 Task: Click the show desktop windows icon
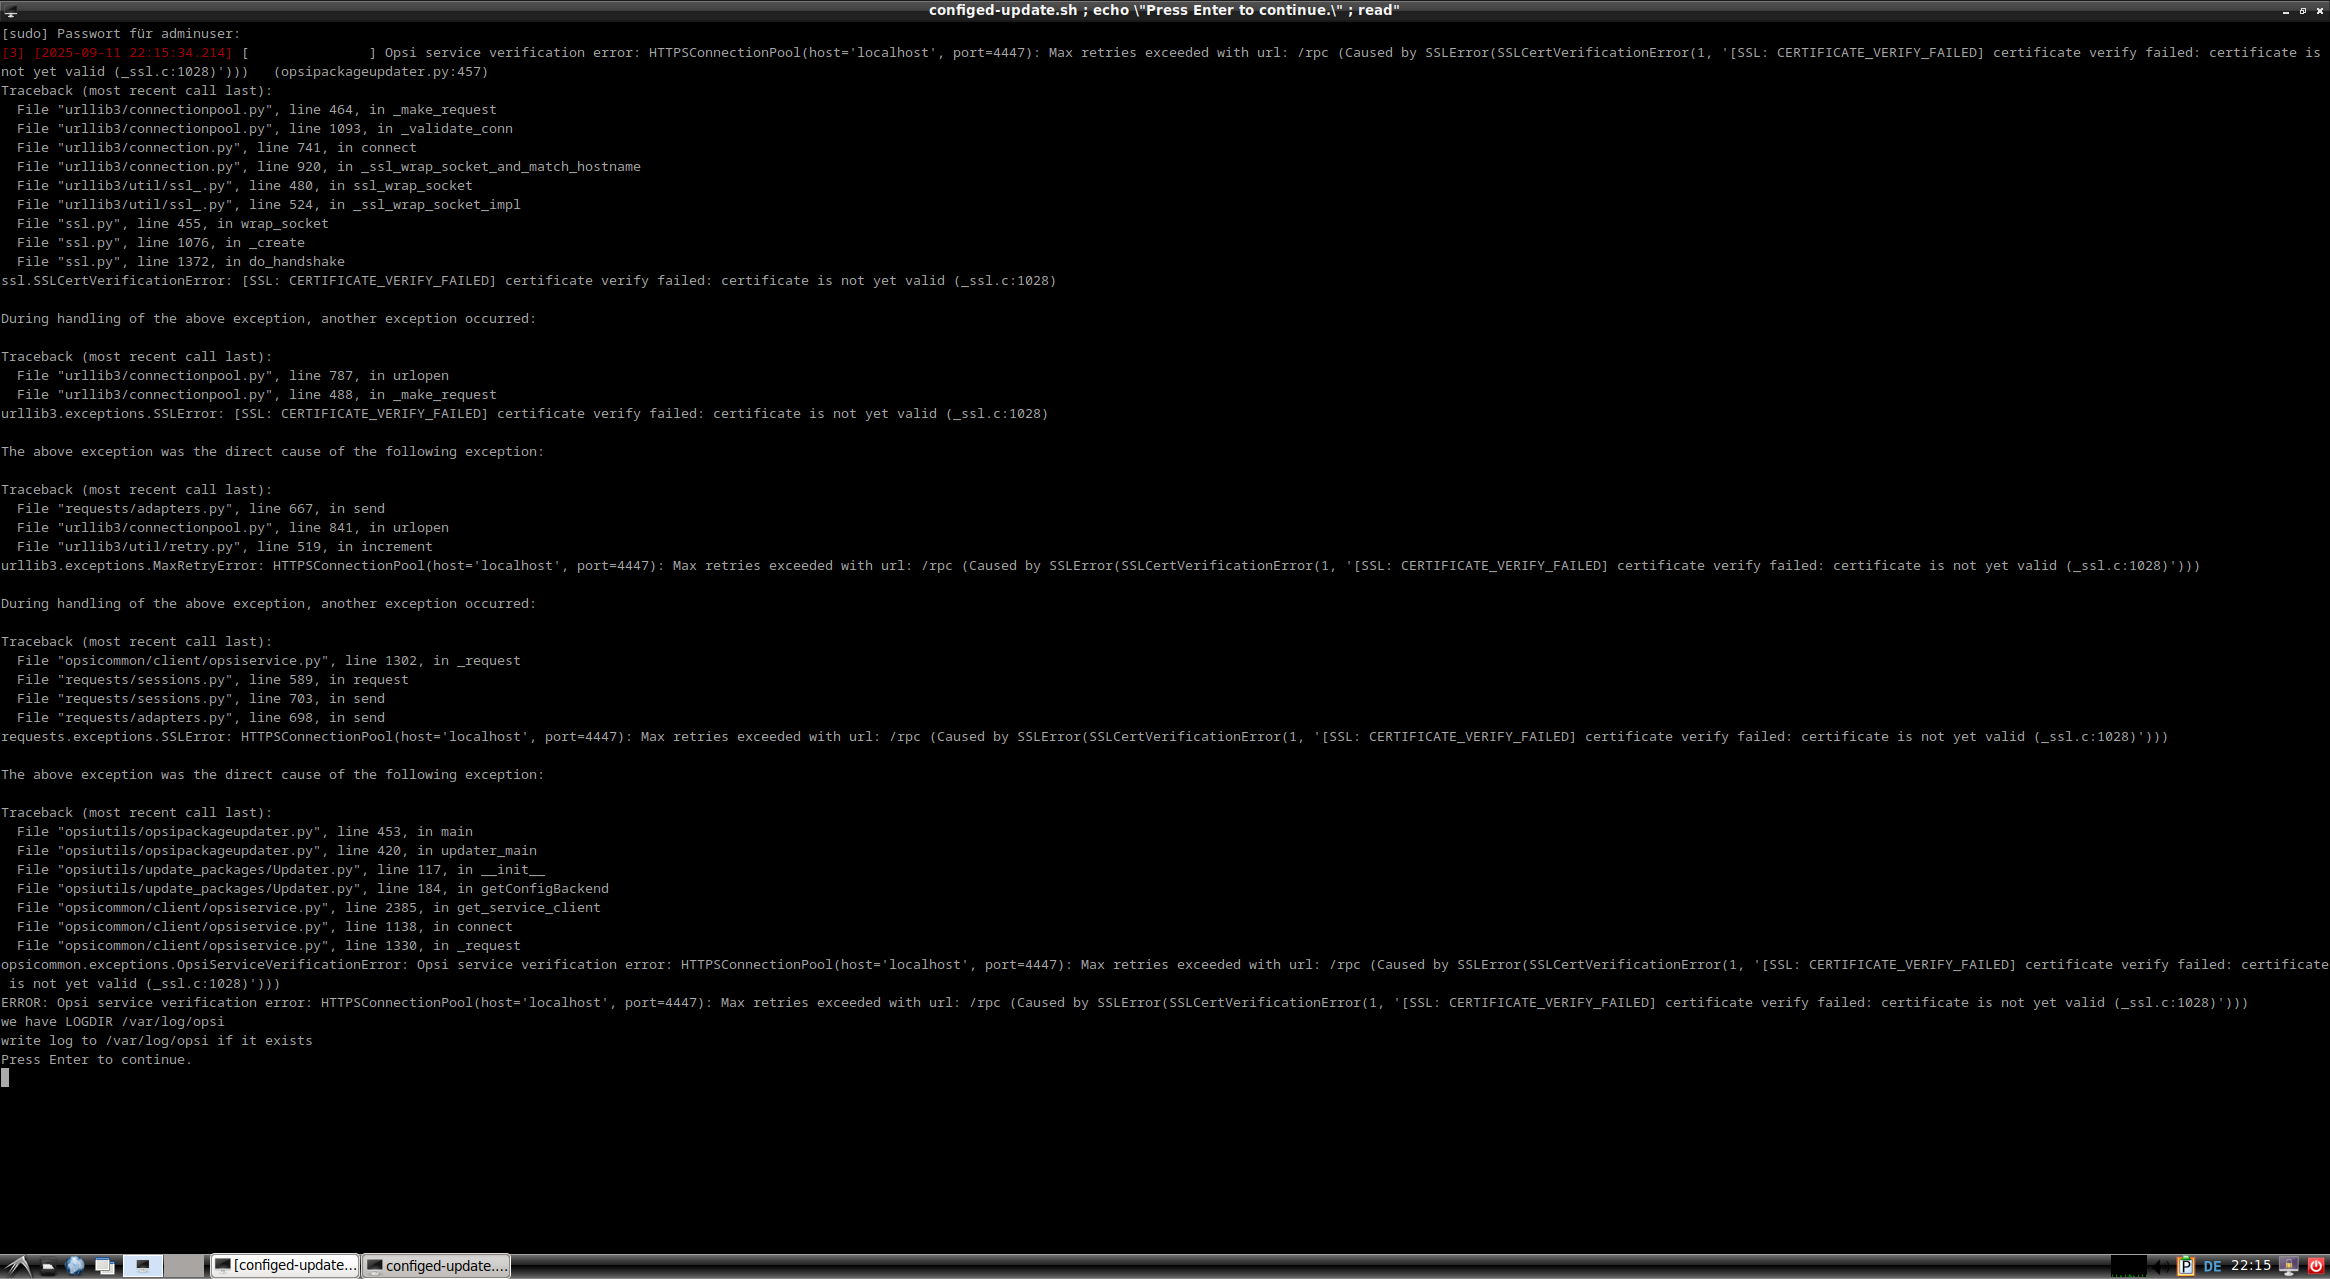point(104,1266)
